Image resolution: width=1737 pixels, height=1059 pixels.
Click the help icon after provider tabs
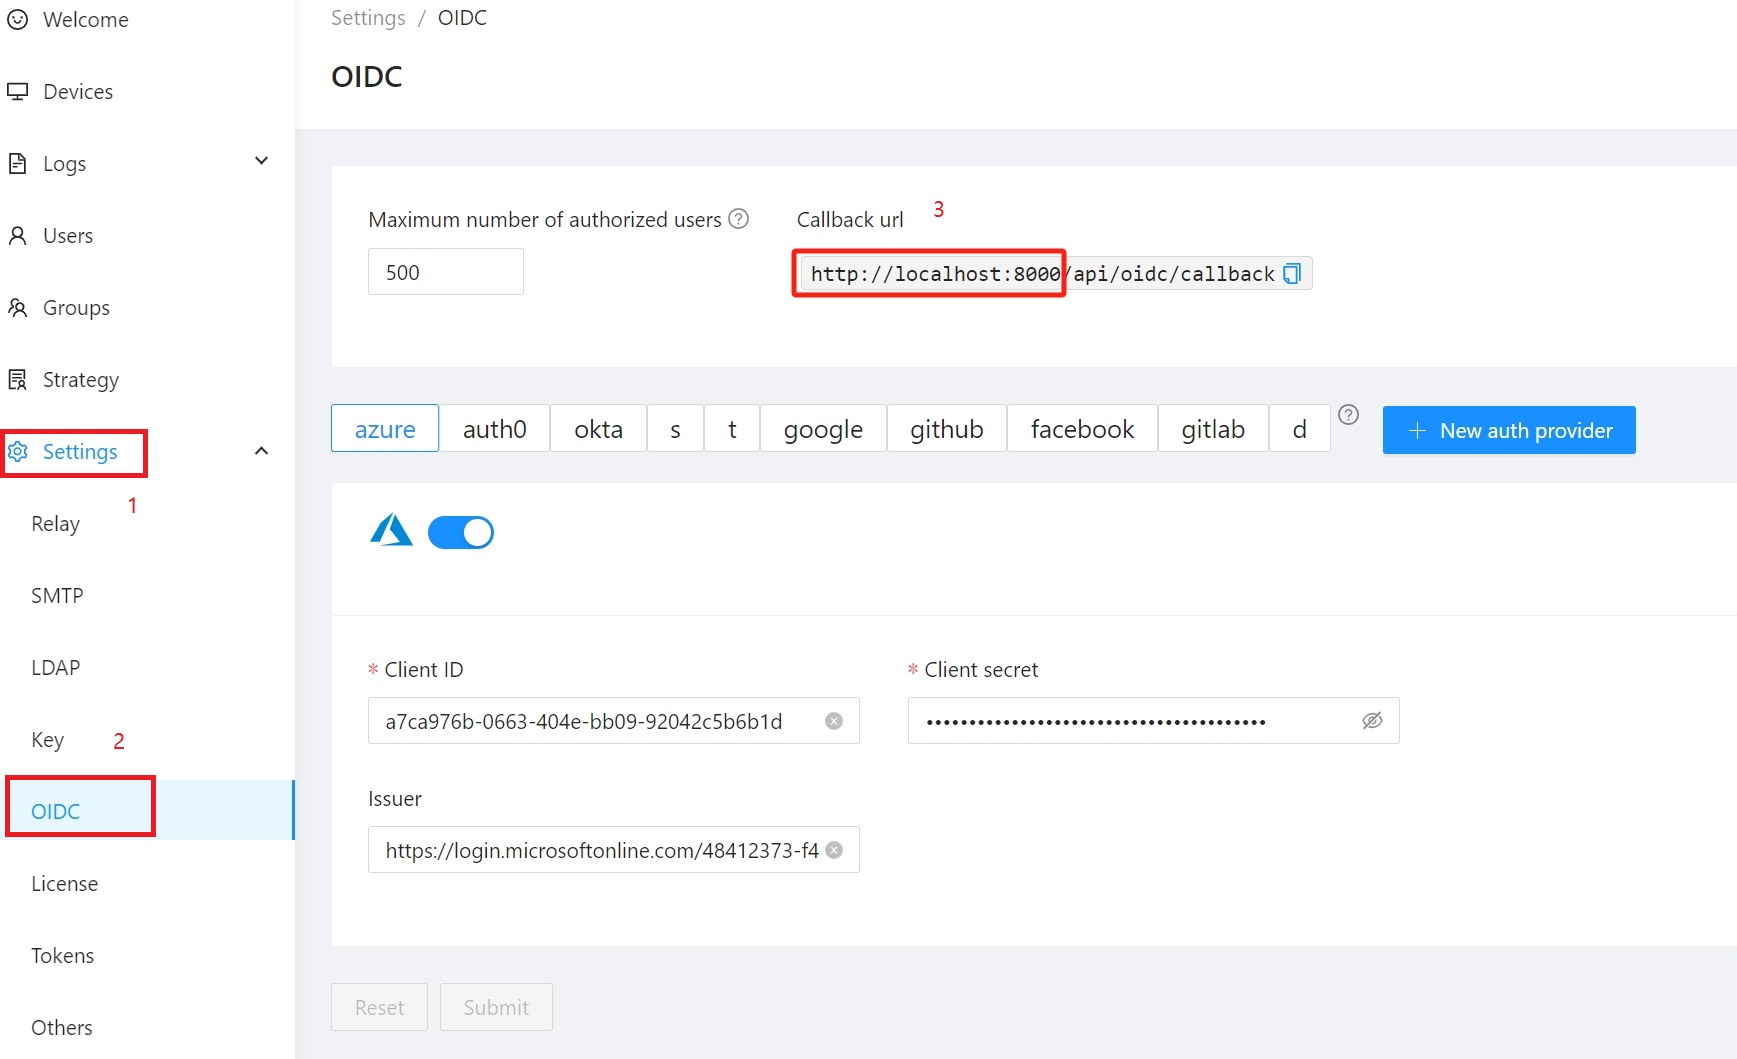[x=1348, y=415]
